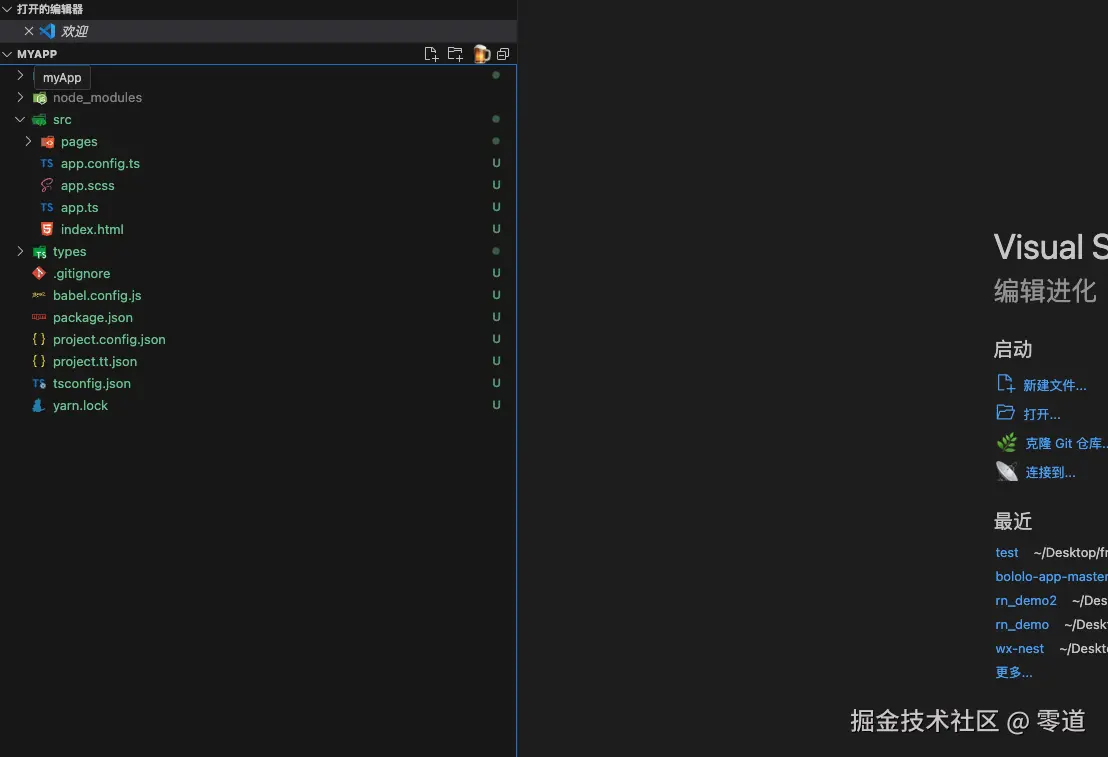Click the U status badge on yarn.lock row
The width and height of the screenshot is (1108, 757).
pyautogui.click(x=496, y=404)
